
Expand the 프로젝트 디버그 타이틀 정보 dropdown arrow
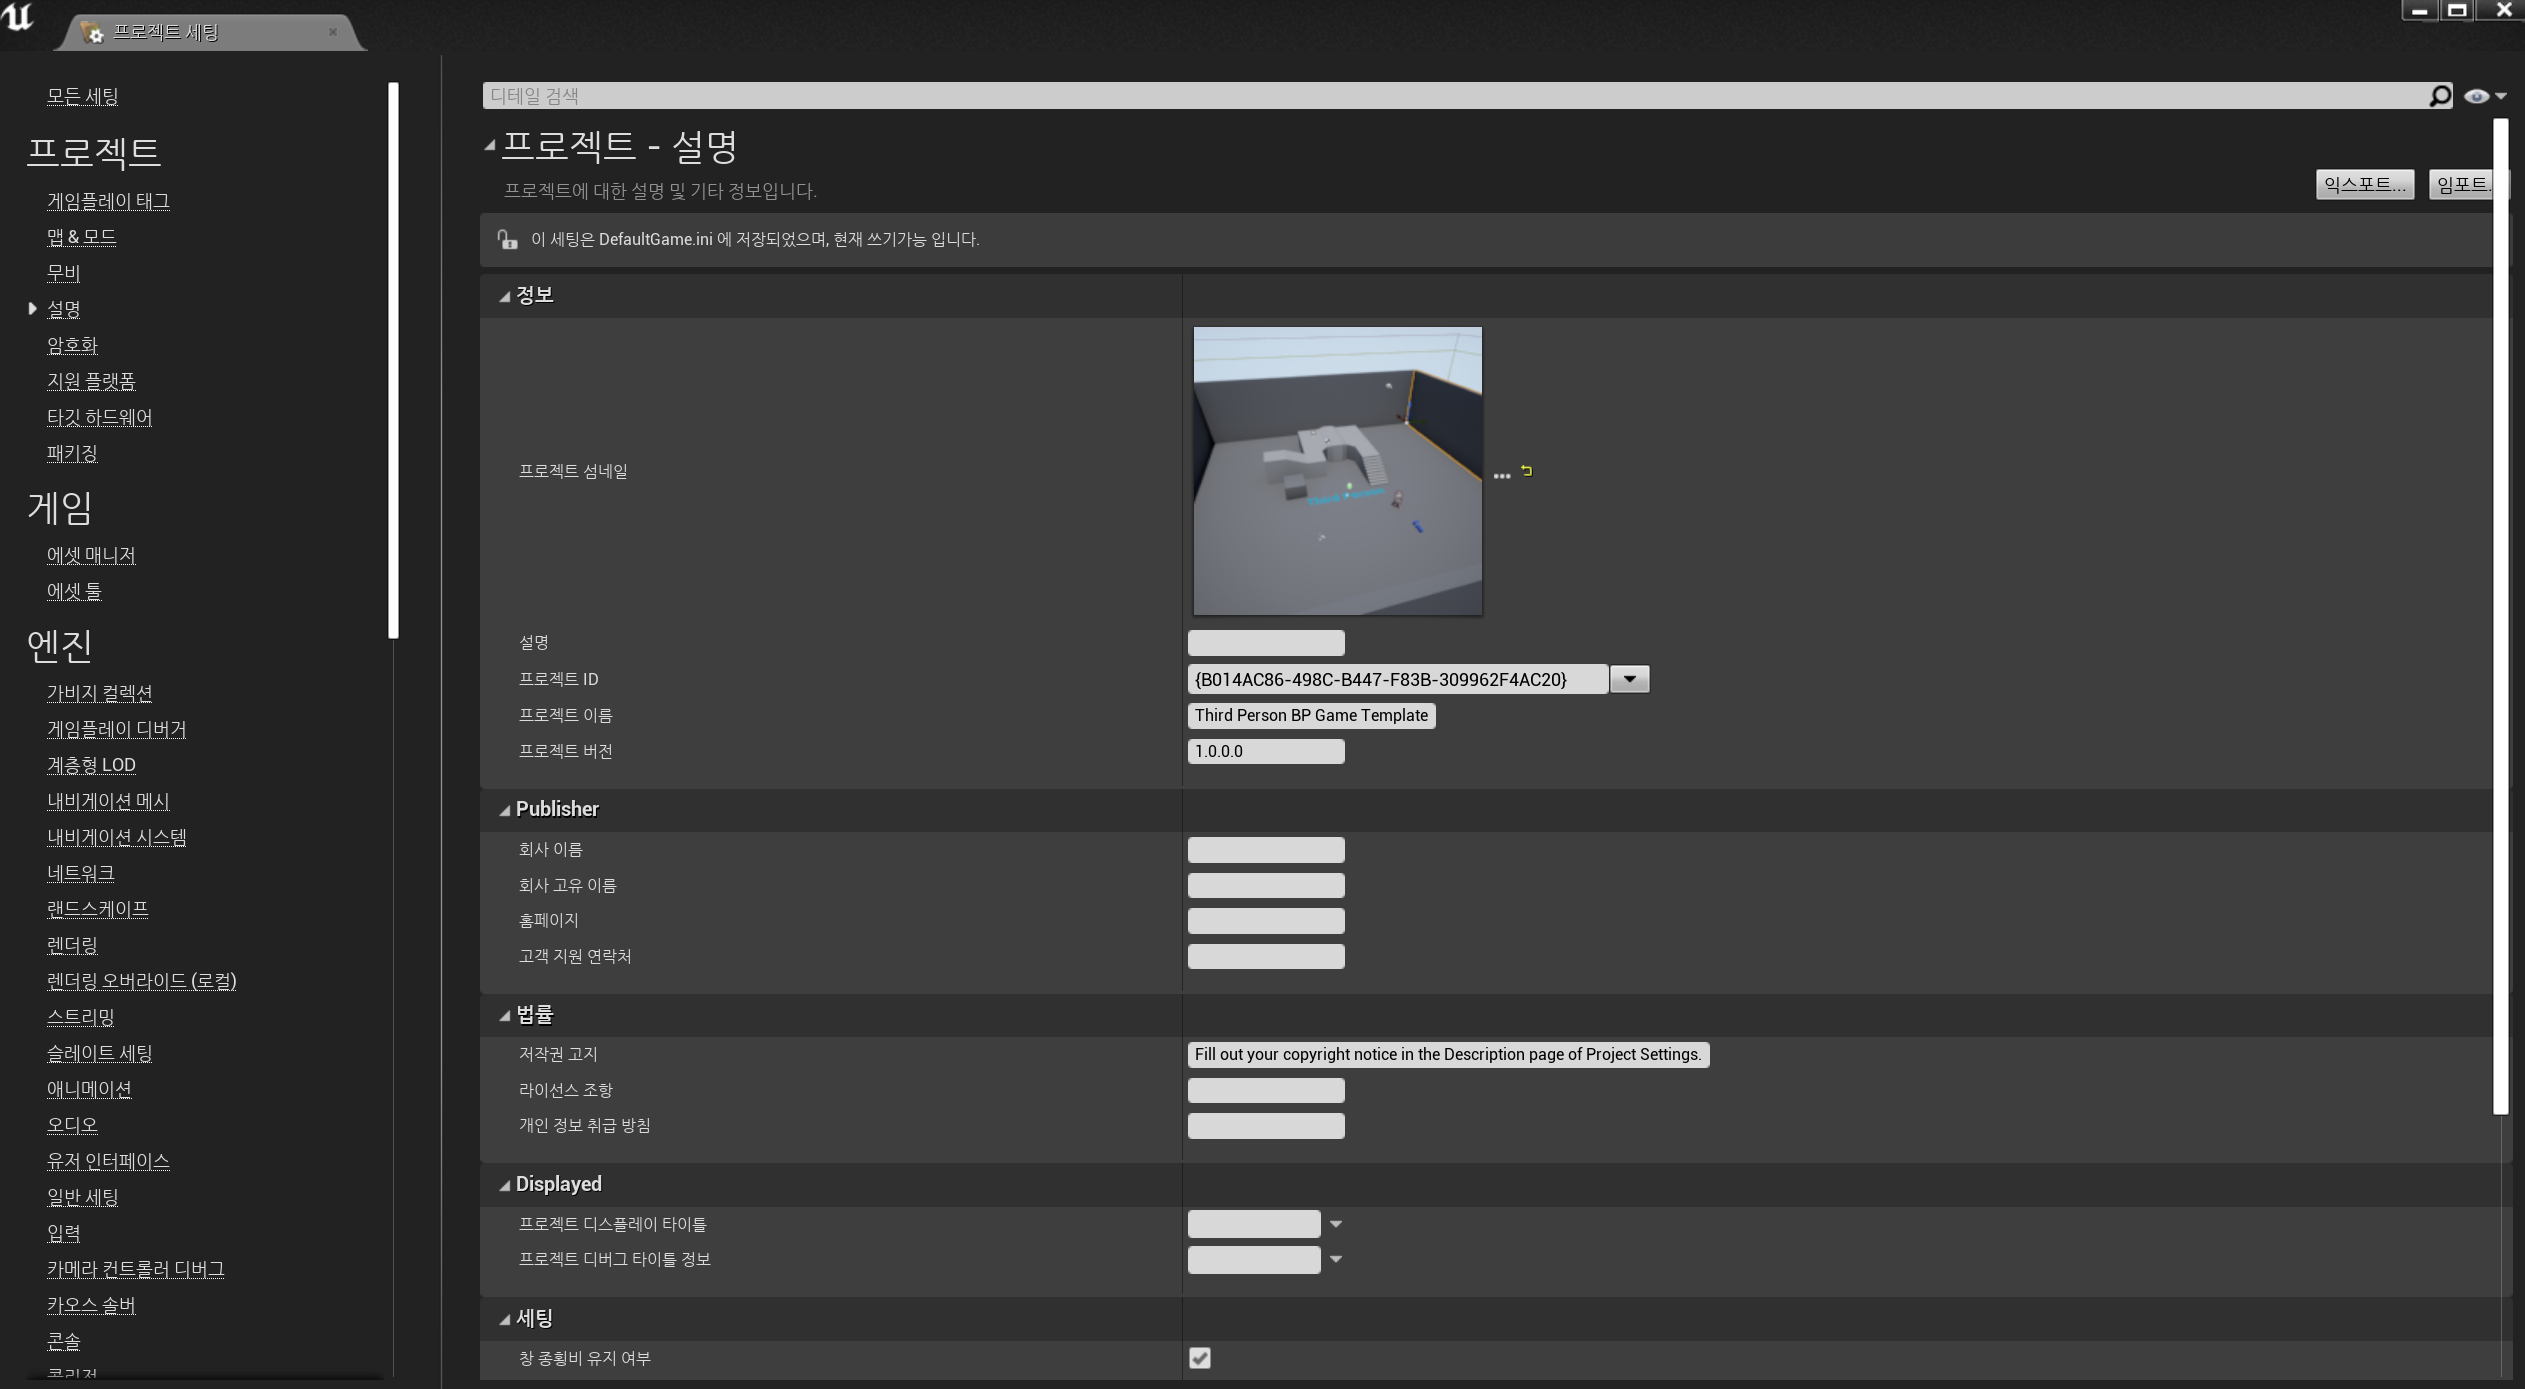tap(1335, 1259)
